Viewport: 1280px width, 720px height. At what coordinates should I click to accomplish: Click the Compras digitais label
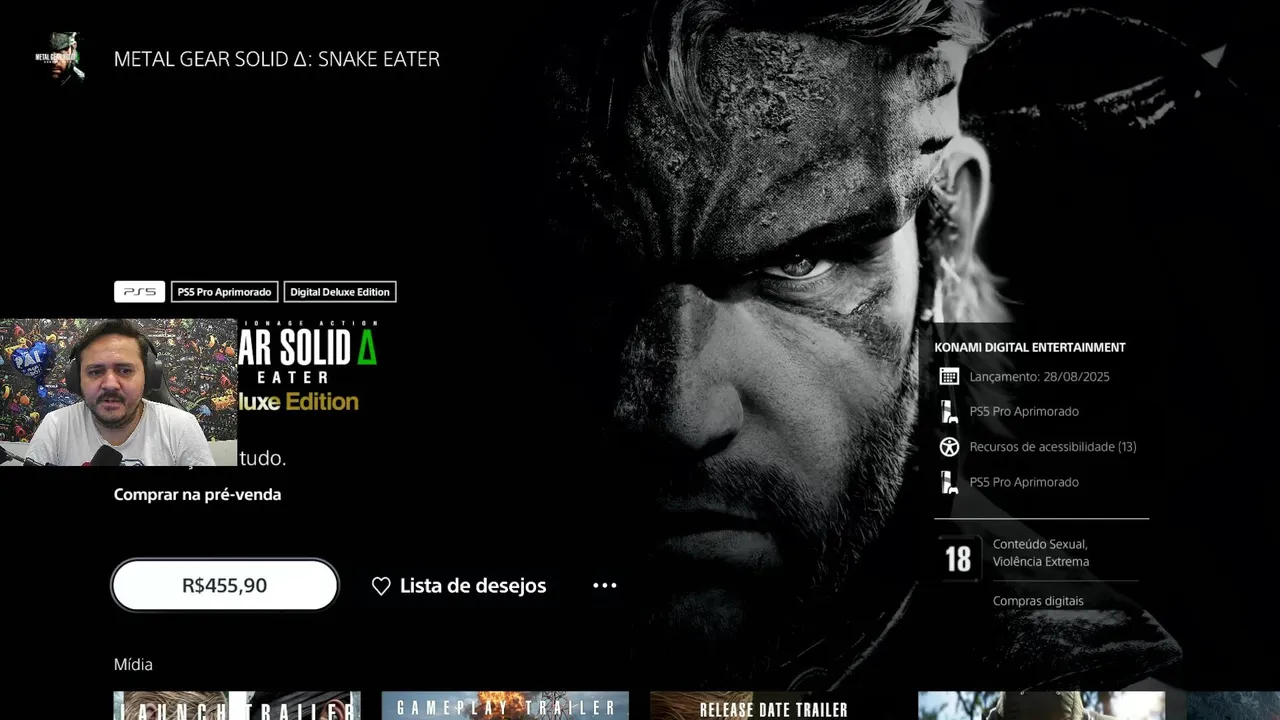[x=1038, y=601]
